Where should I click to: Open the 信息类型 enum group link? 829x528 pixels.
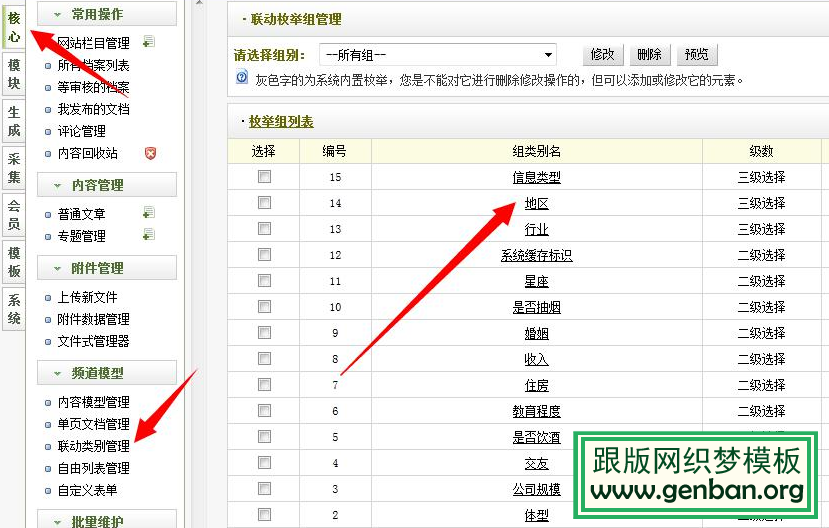pyautogui.click(x=536, y=177)
